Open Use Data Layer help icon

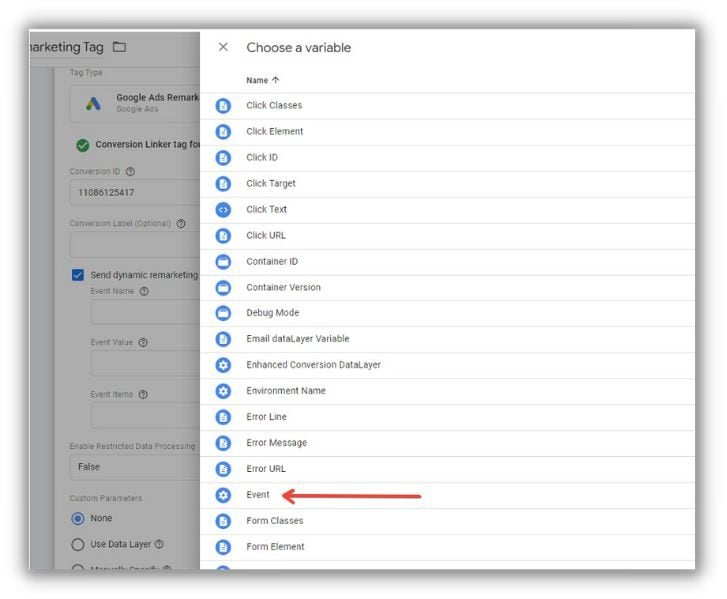click(159, 544)
